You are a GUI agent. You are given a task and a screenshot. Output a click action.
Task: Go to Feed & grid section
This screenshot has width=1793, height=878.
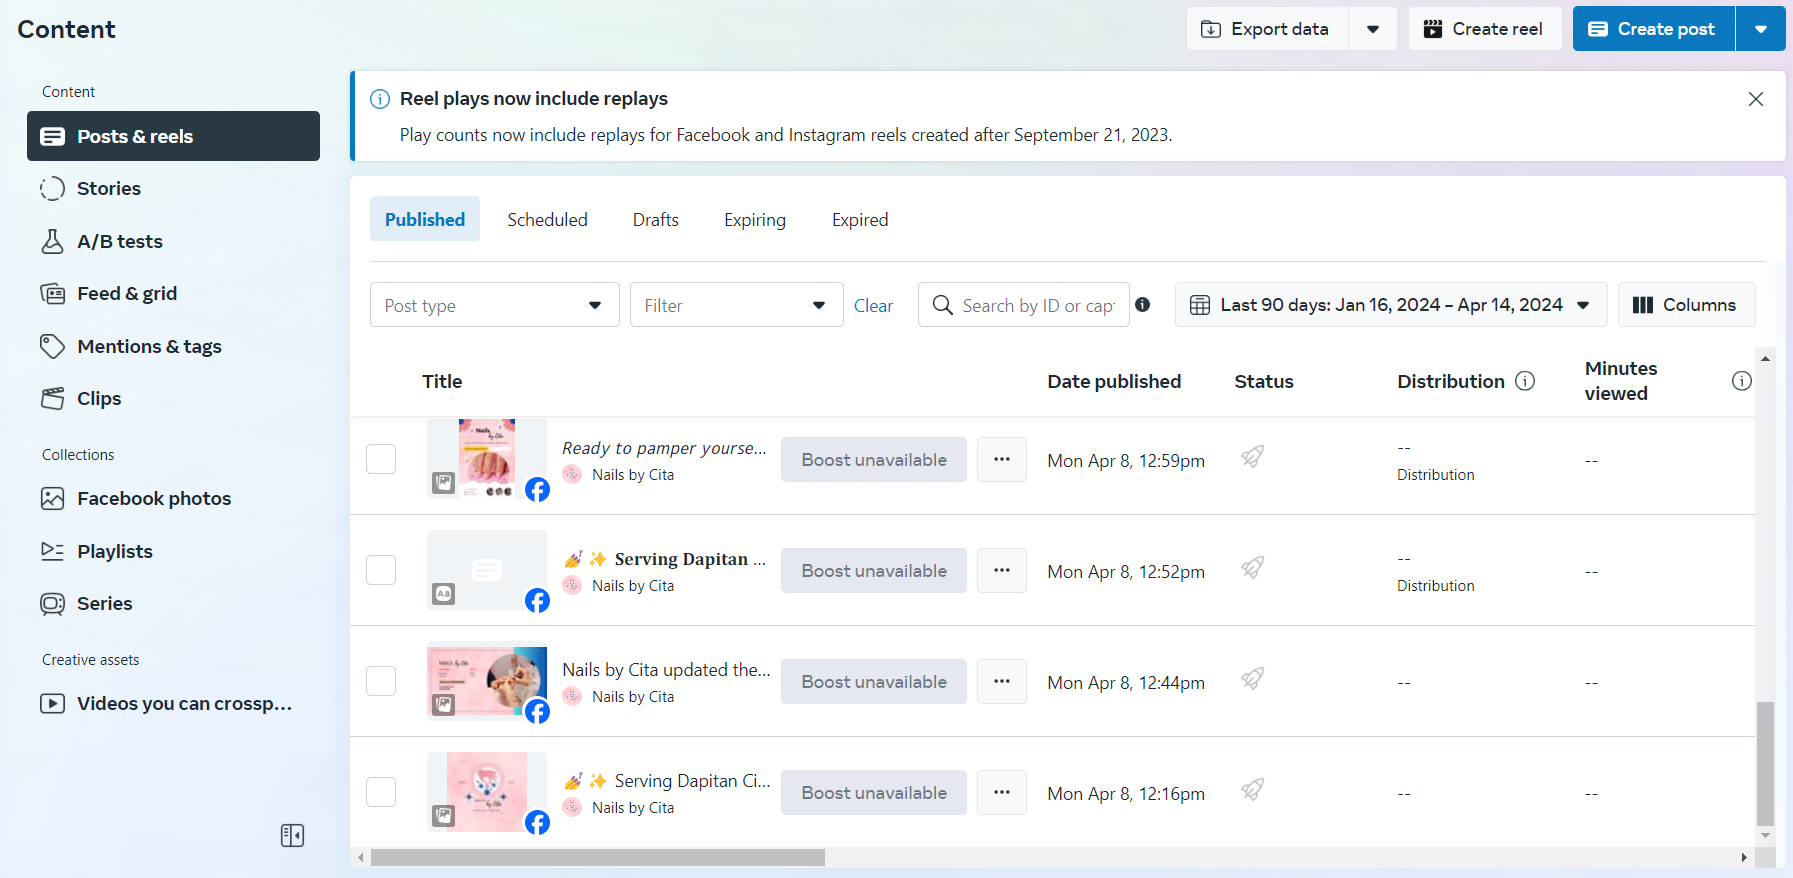tap(126, 294)
